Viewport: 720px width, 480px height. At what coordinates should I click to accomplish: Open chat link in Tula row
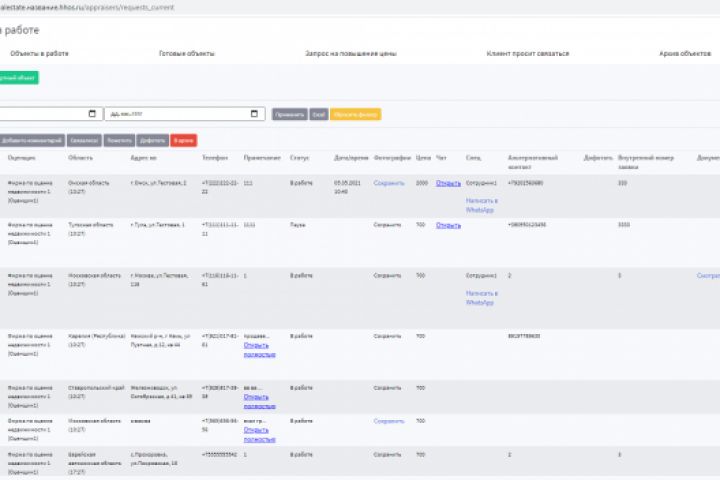448,225
